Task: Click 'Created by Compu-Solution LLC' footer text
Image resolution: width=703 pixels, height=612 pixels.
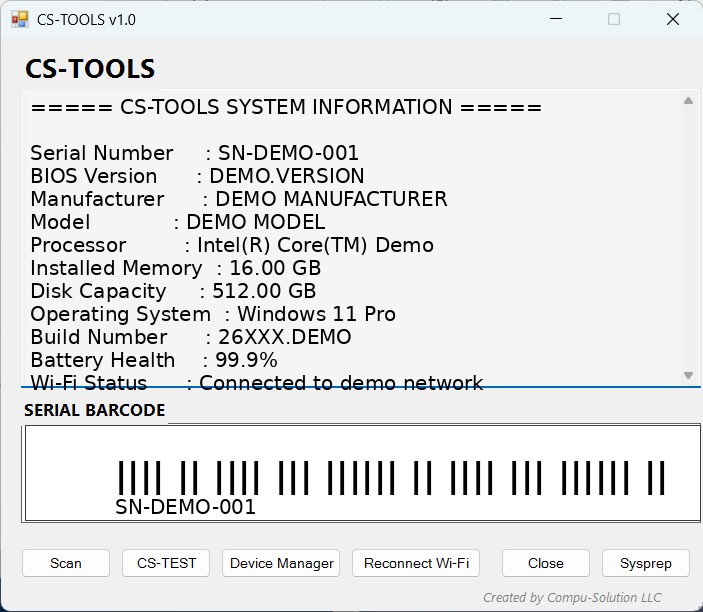Action: (x=572, y=598)
